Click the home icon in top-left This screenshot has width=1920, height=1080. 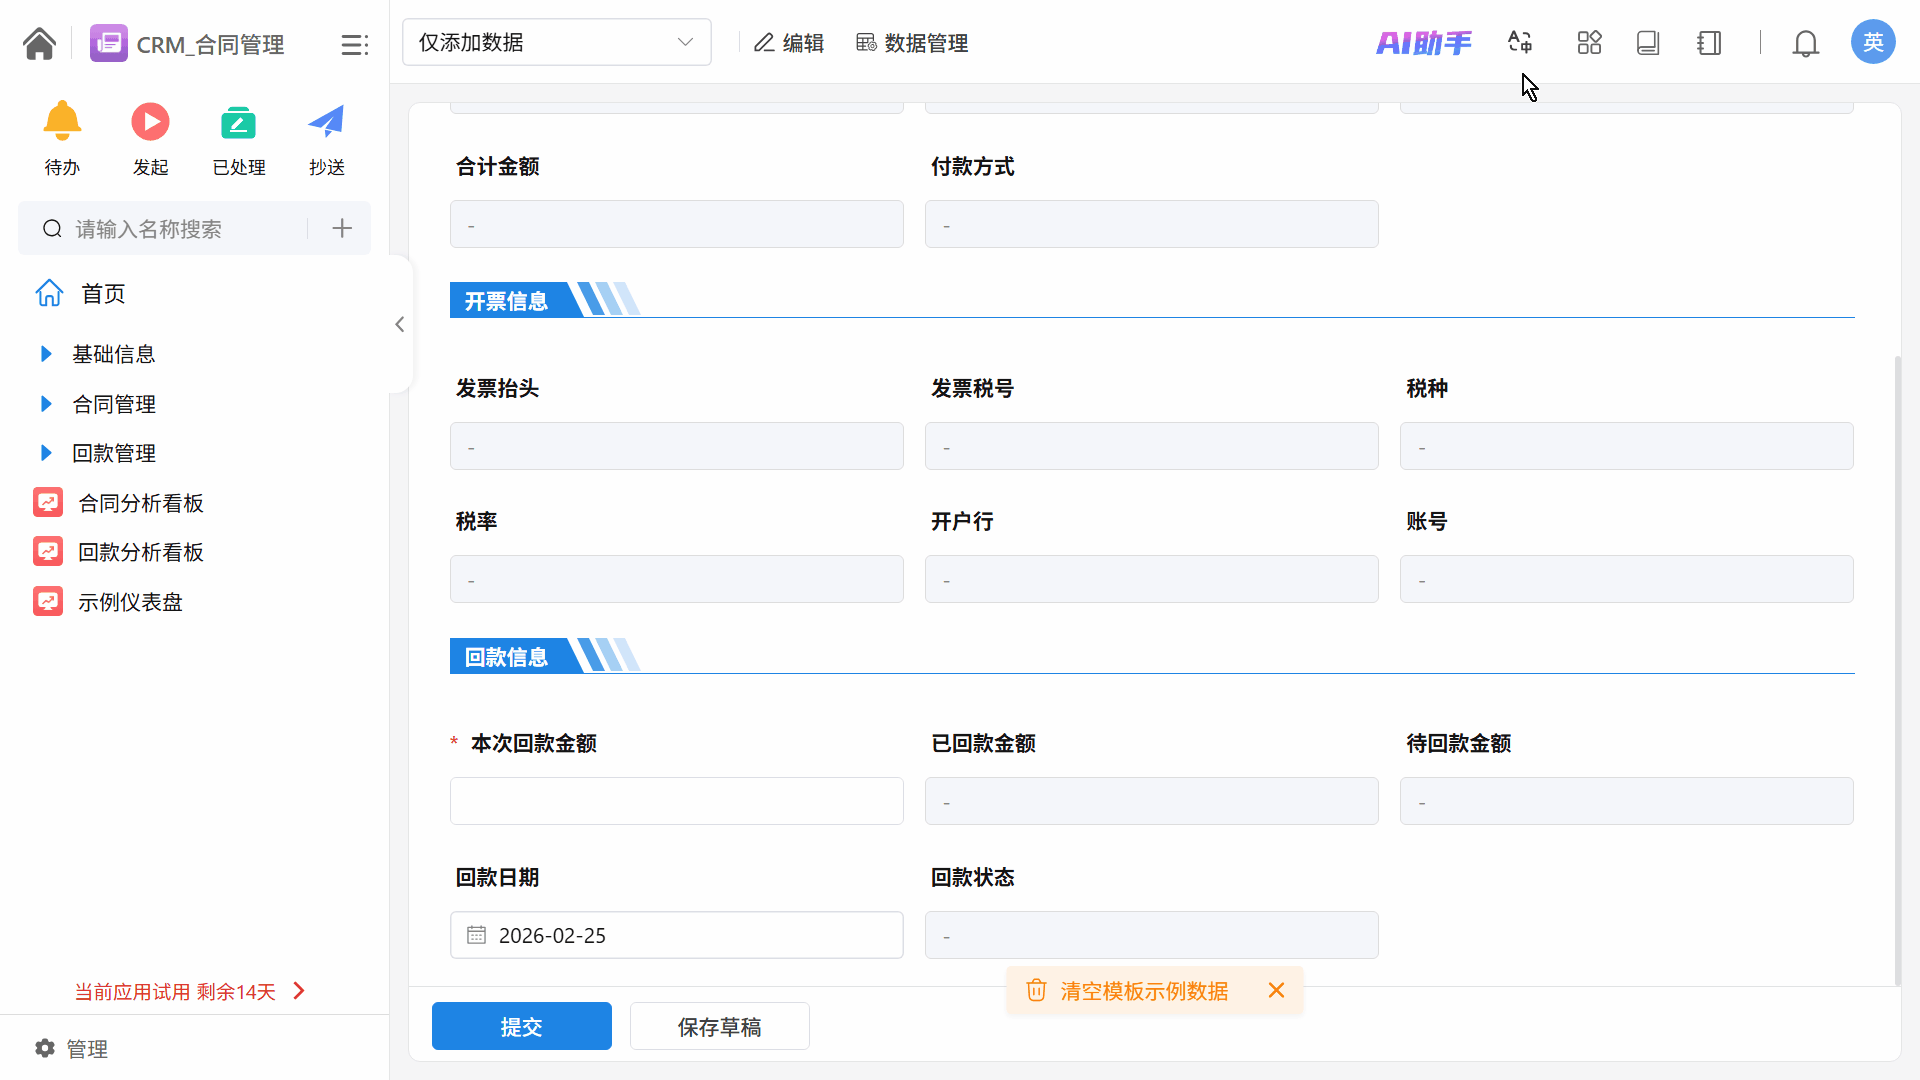[x=39, y=44]
